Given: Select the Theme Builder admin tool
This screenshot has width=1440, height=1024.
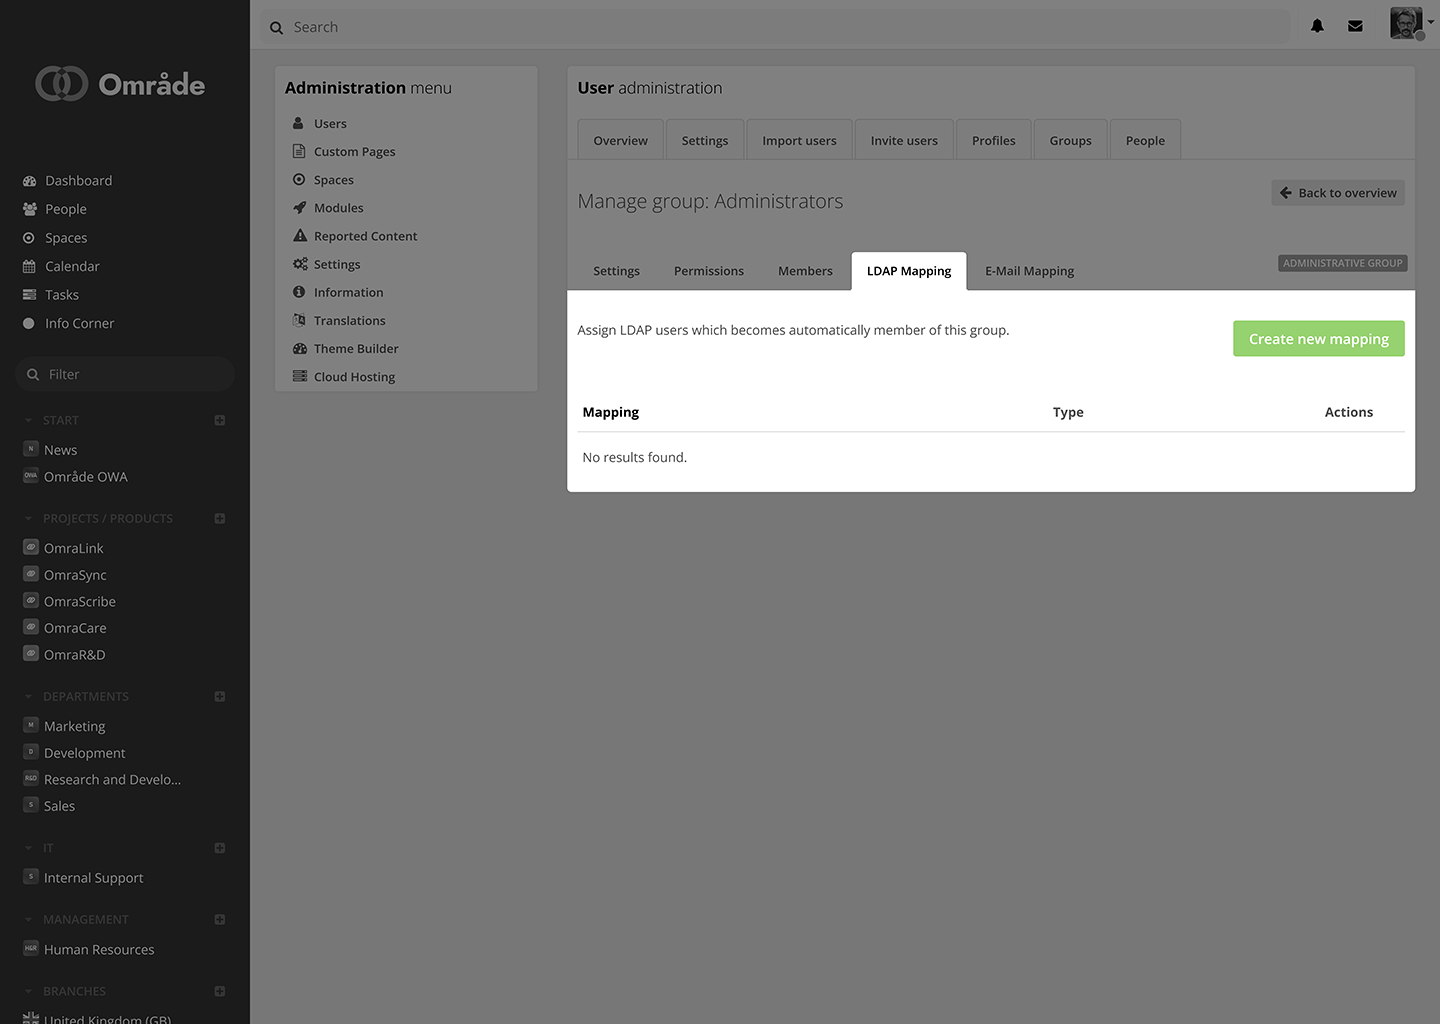Looking at the screenshot, I should click(355, 348).
